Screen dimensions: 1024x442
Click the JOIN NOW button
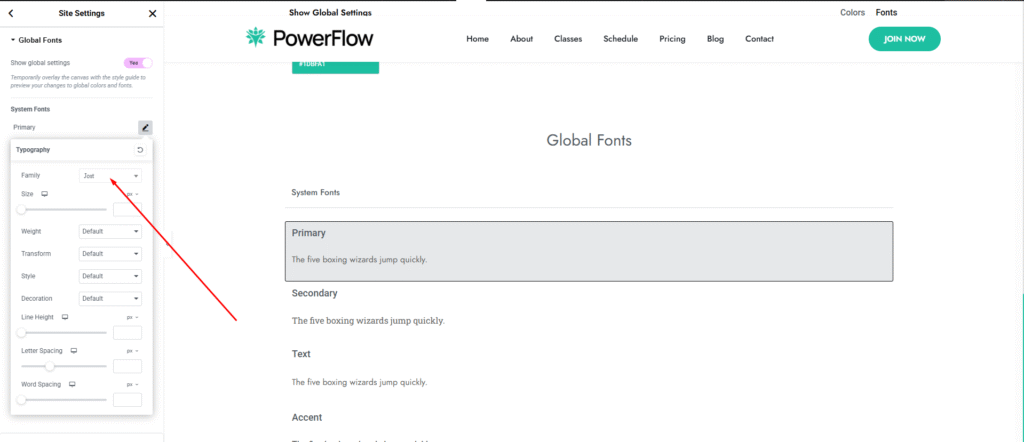pyautogui.click(x=904, y=39)
